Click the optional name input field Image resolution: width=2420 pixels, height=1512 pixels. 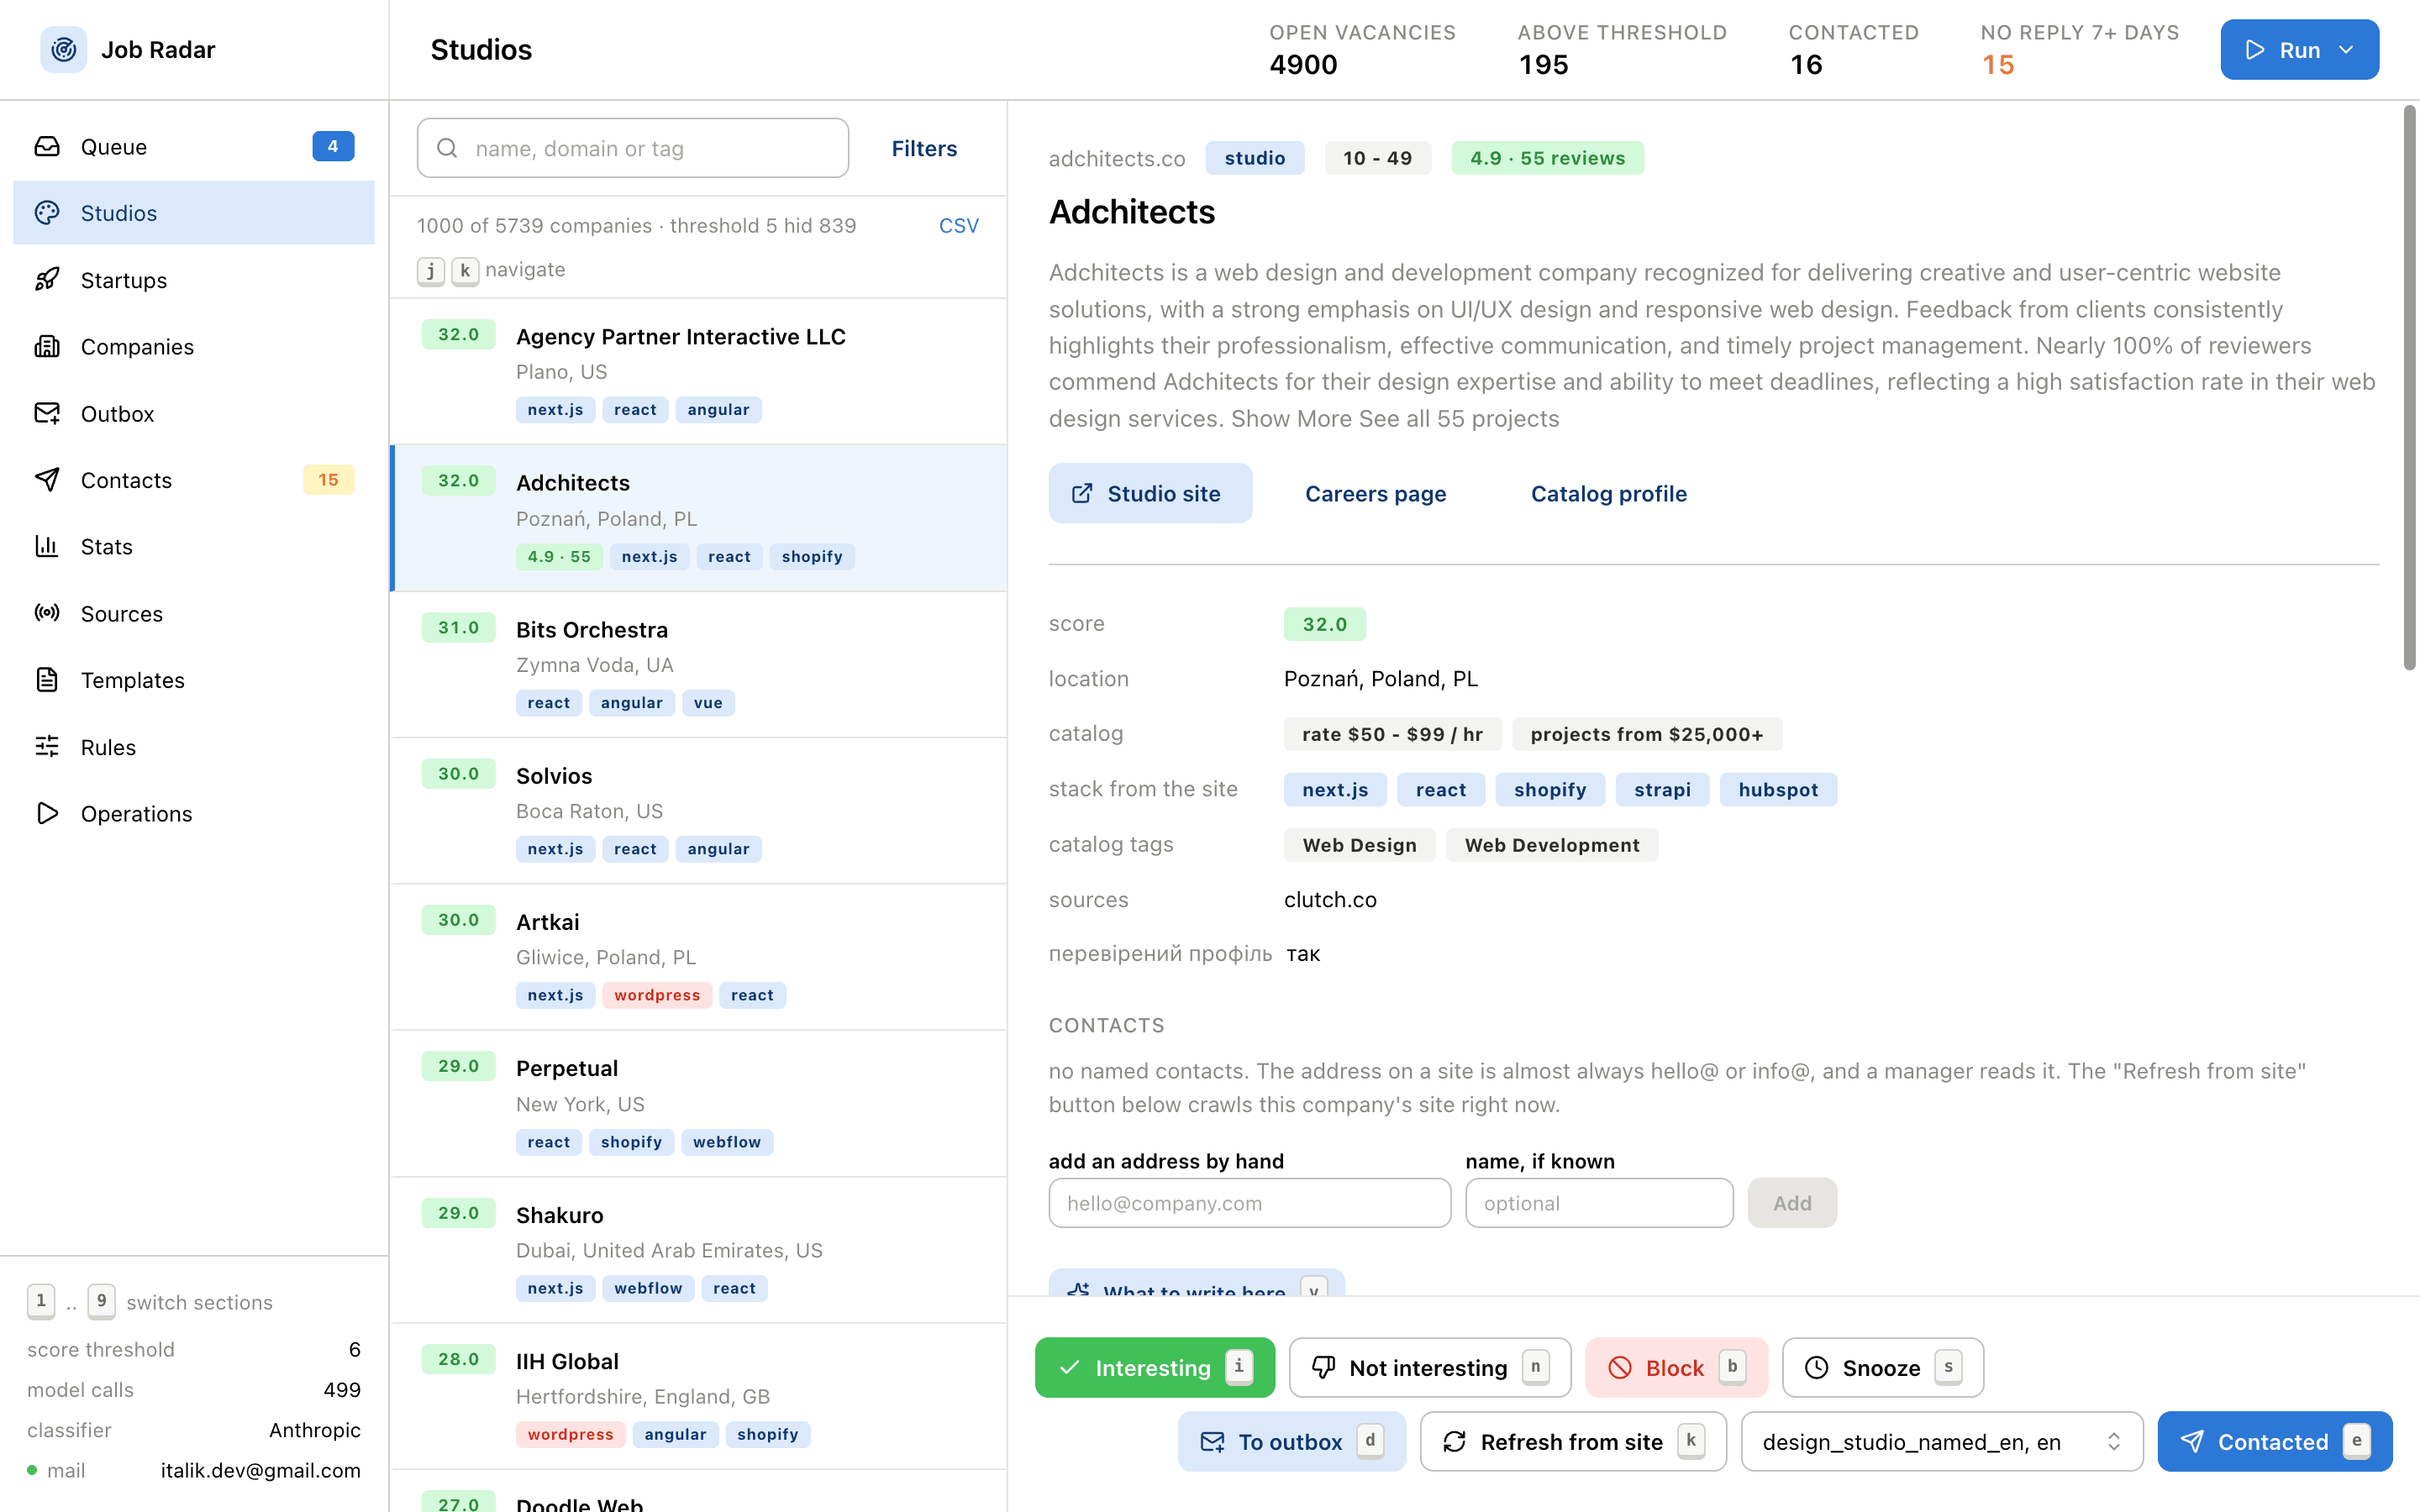[x=1599, y=1203]
